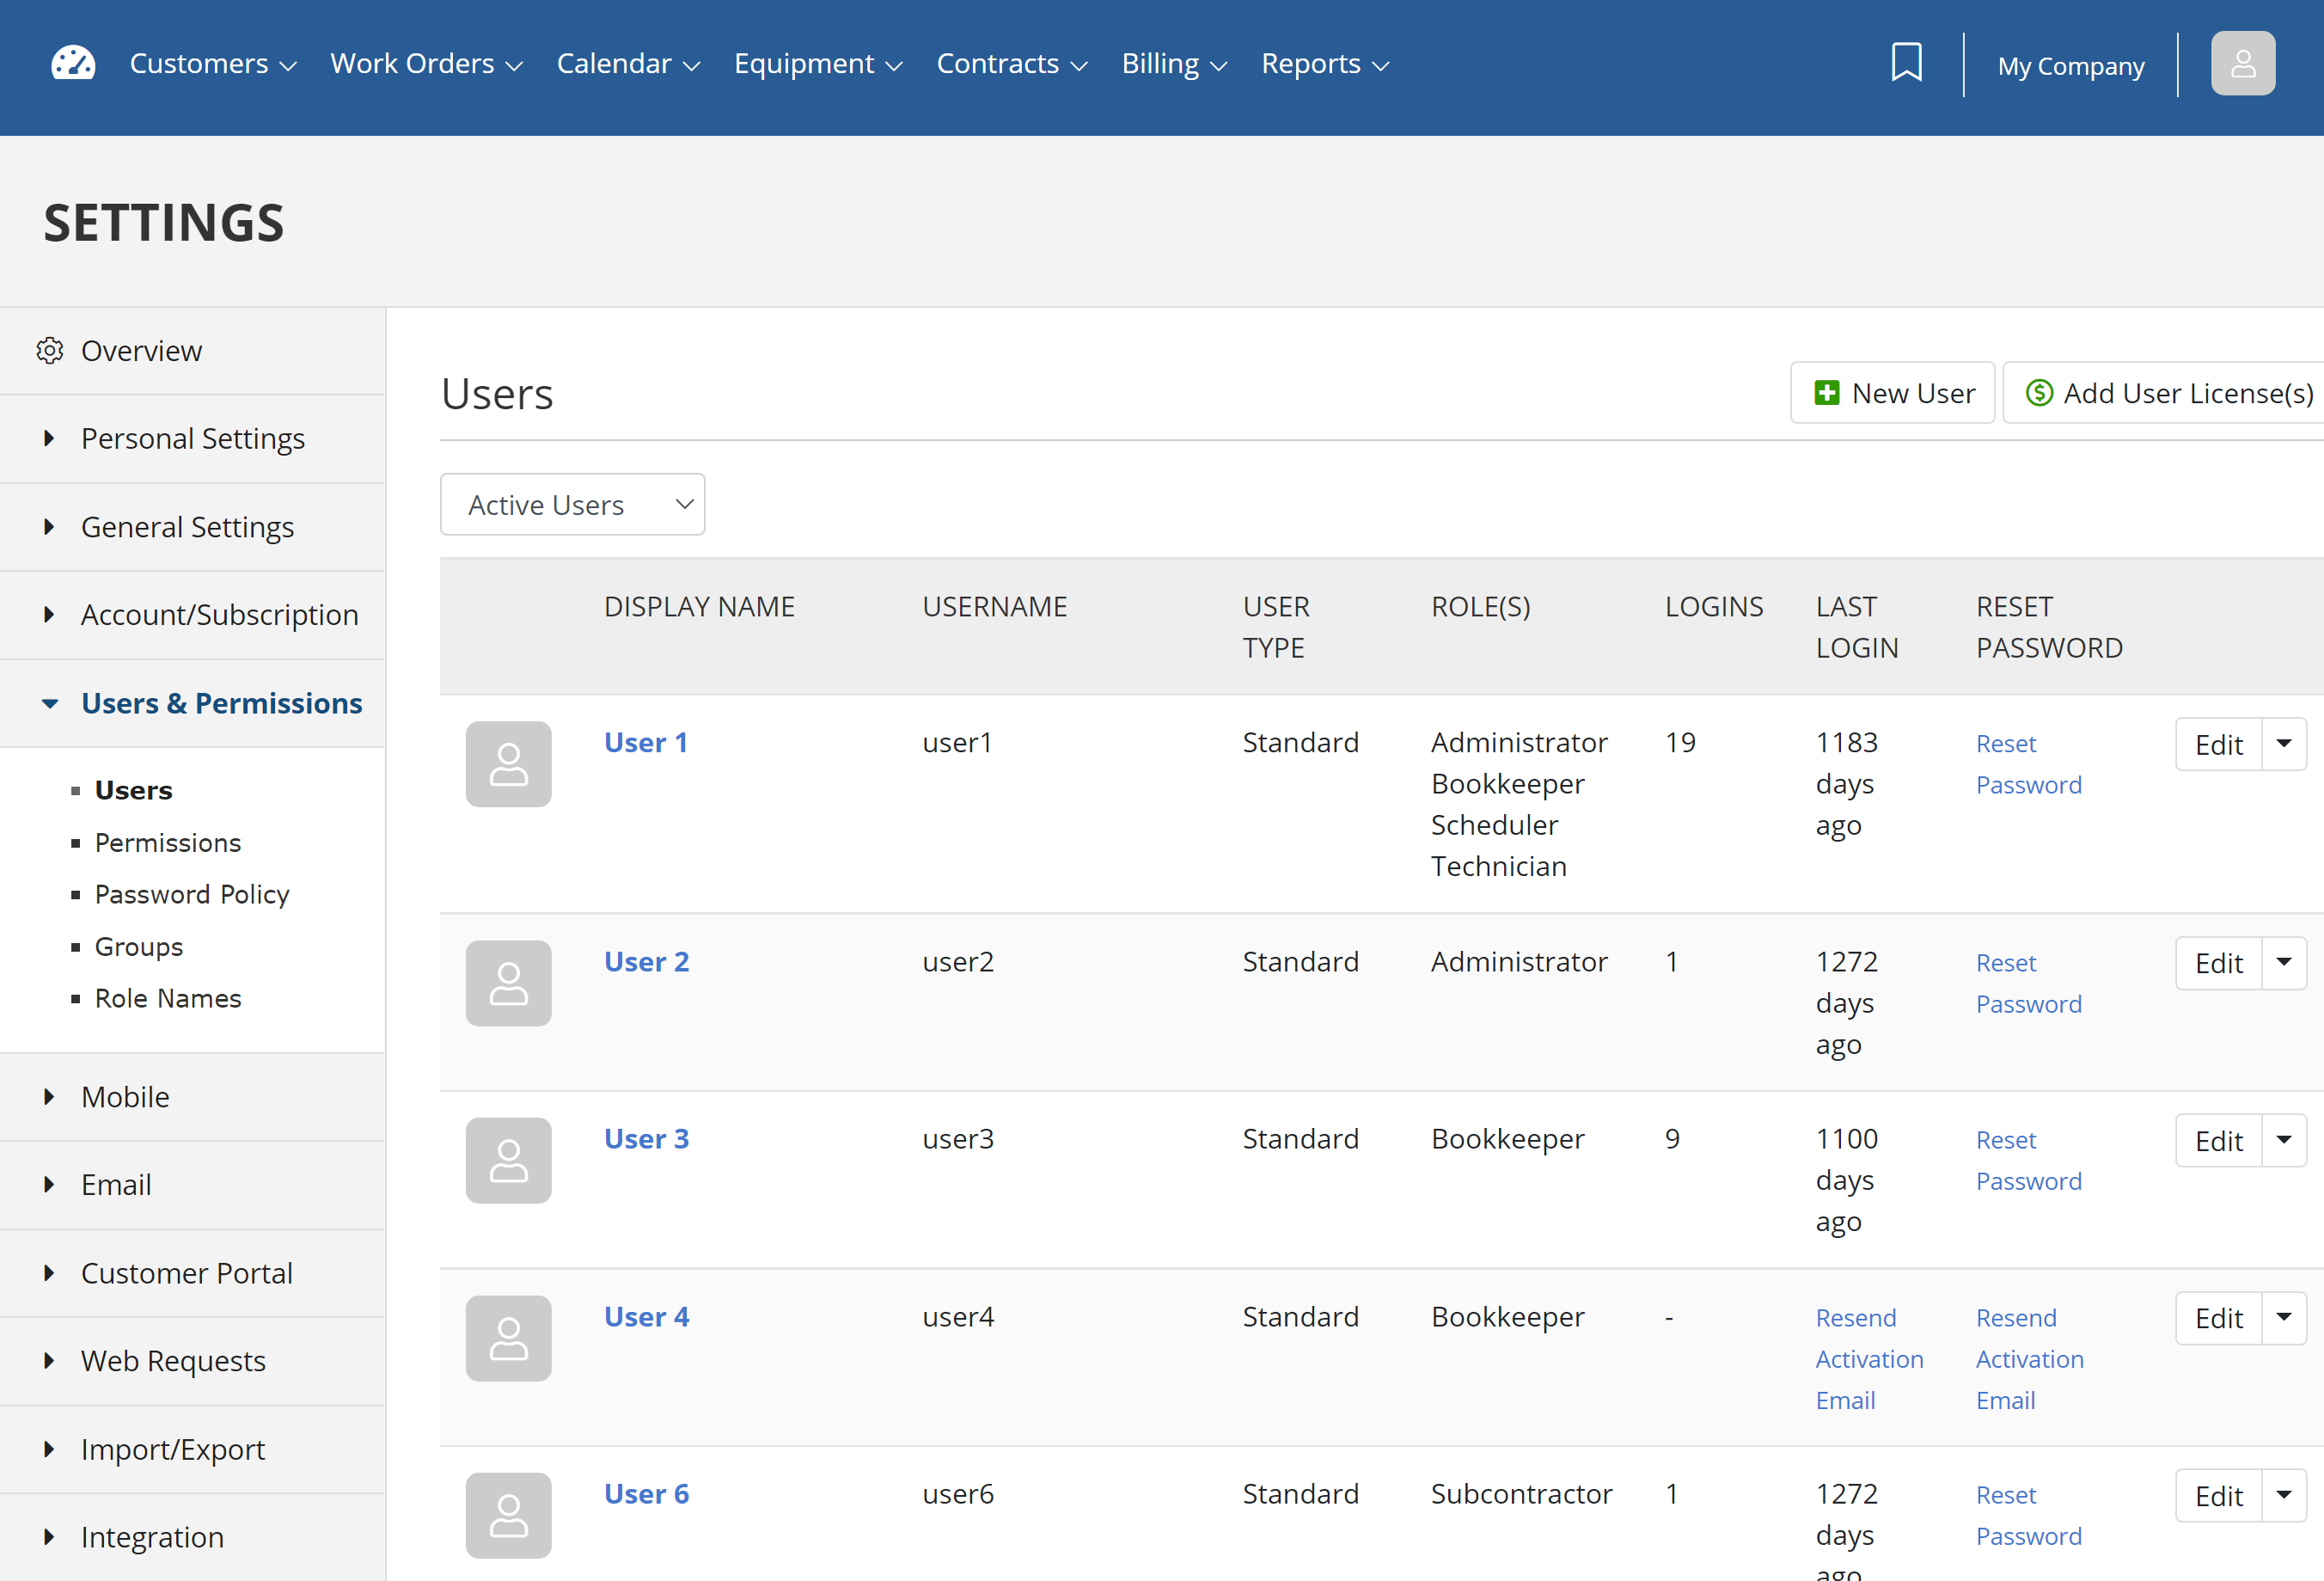
Task: Open the Active Users filter dropdown
Action: click(572, 505)
